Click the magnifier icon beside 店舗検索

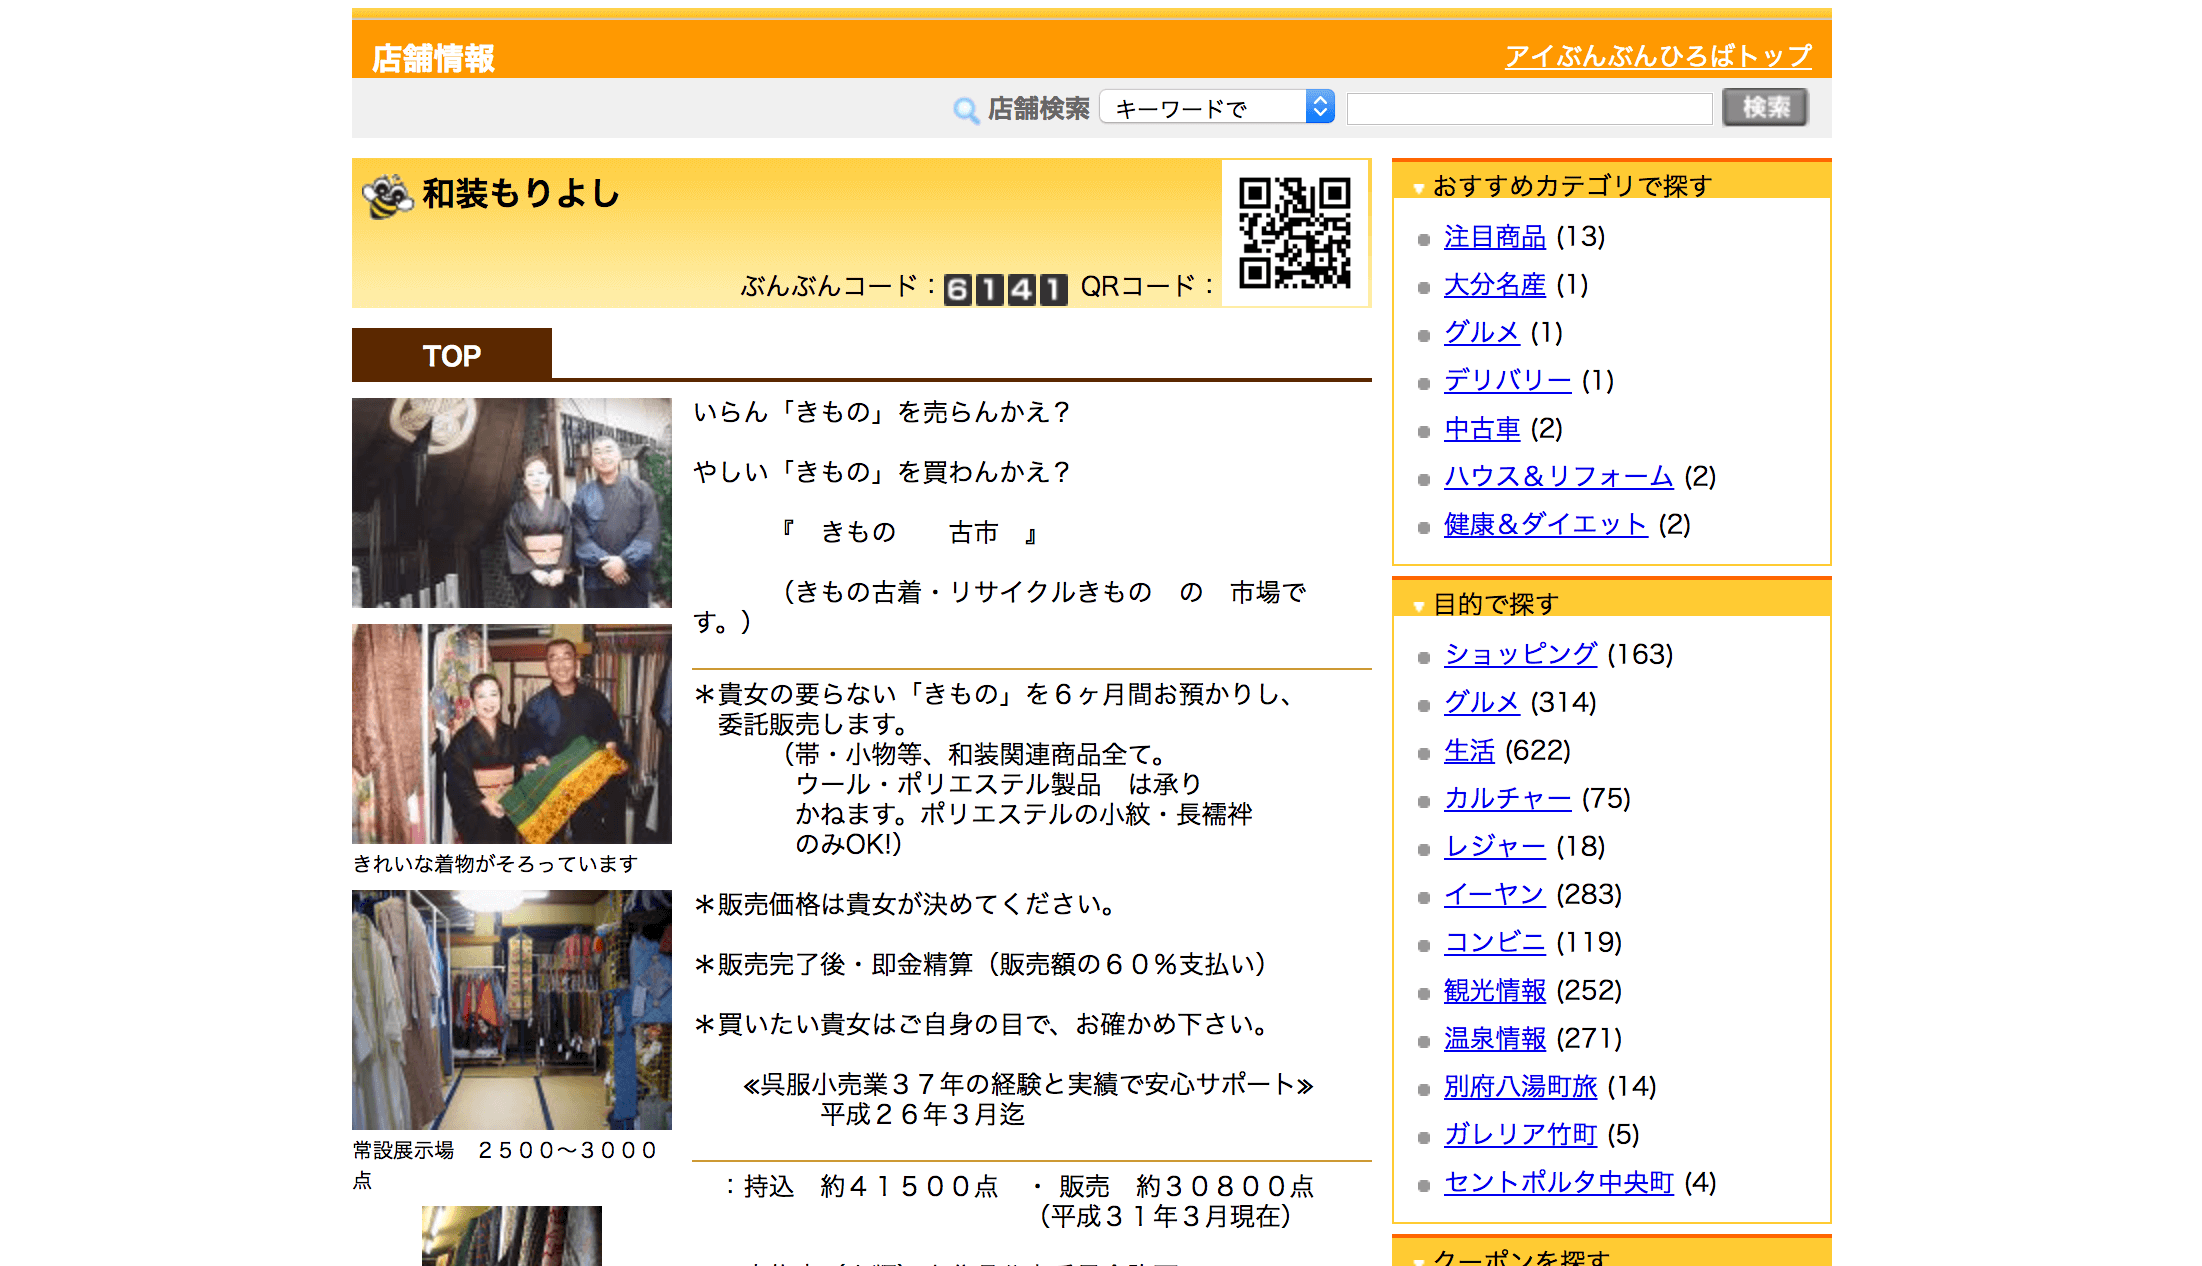[x=965, y=109]
